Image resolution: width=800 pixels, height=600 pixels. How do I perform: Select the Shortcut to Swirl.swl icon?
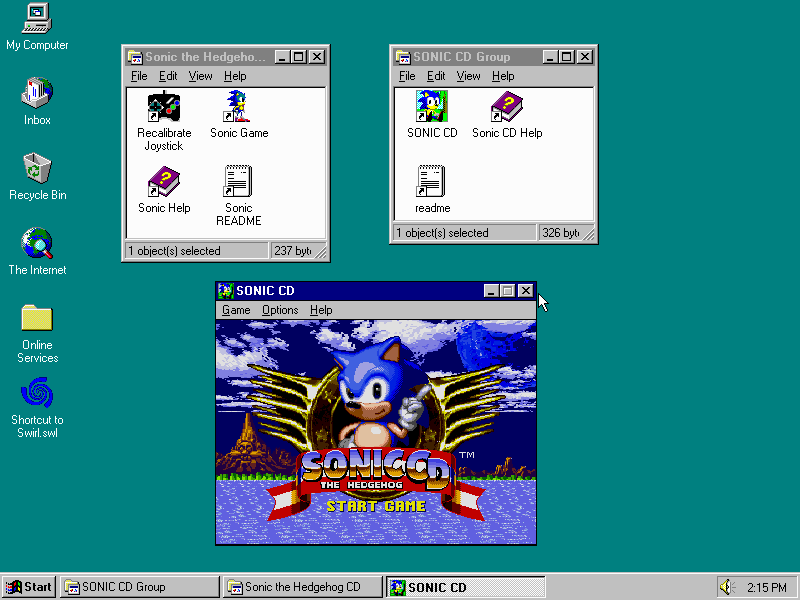37,392
